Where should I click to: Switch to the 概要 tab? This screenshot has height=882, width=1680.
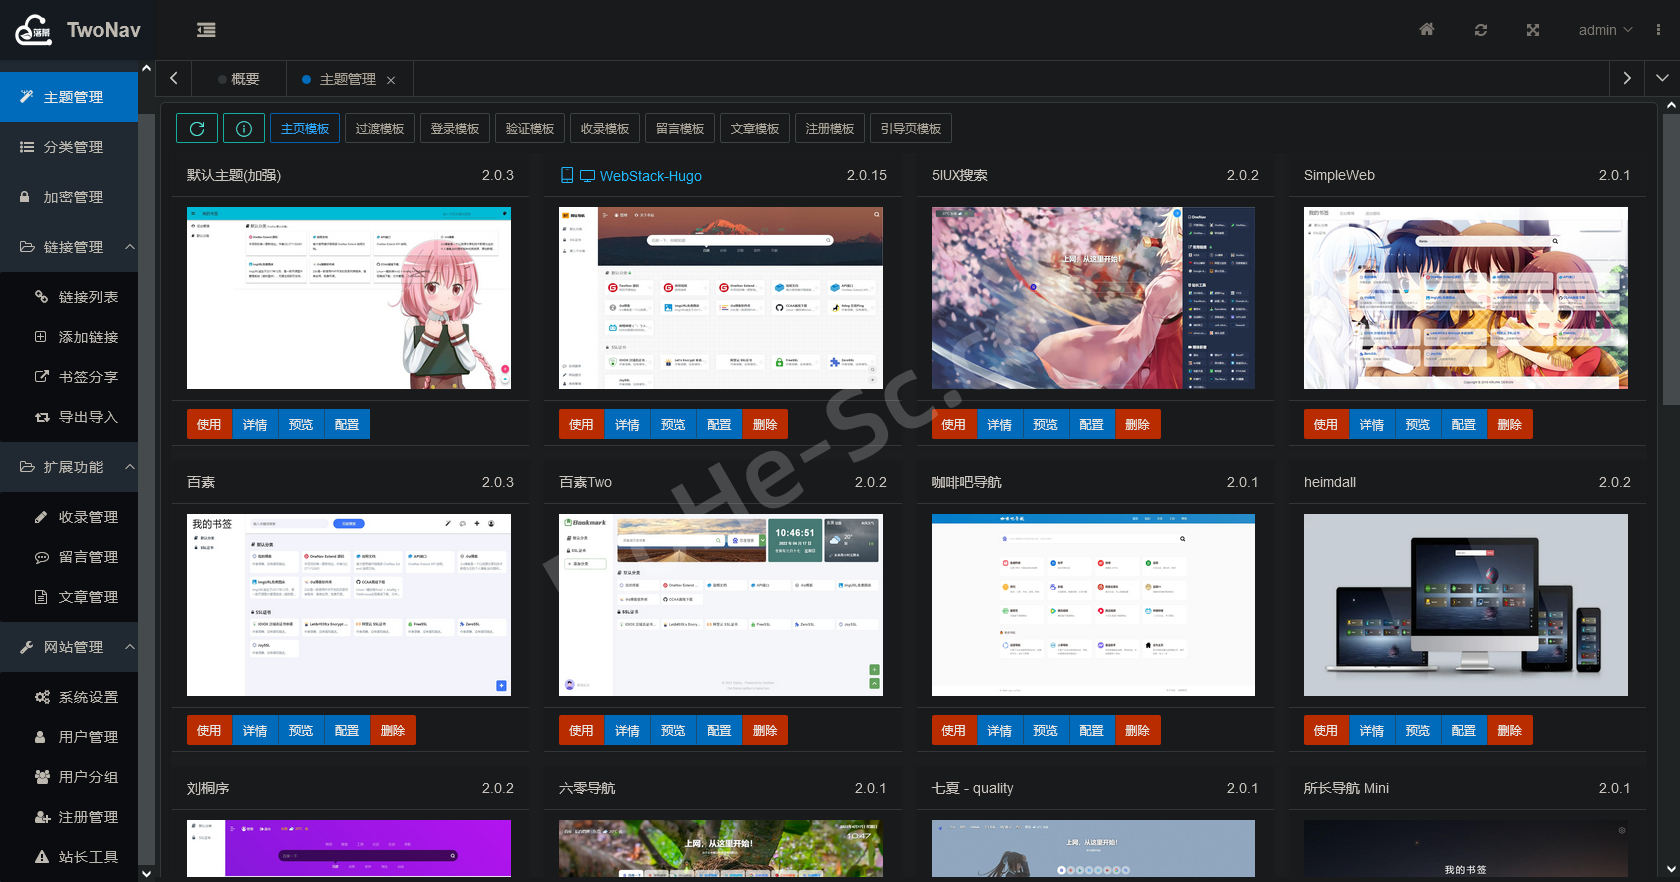click(238, 79)
